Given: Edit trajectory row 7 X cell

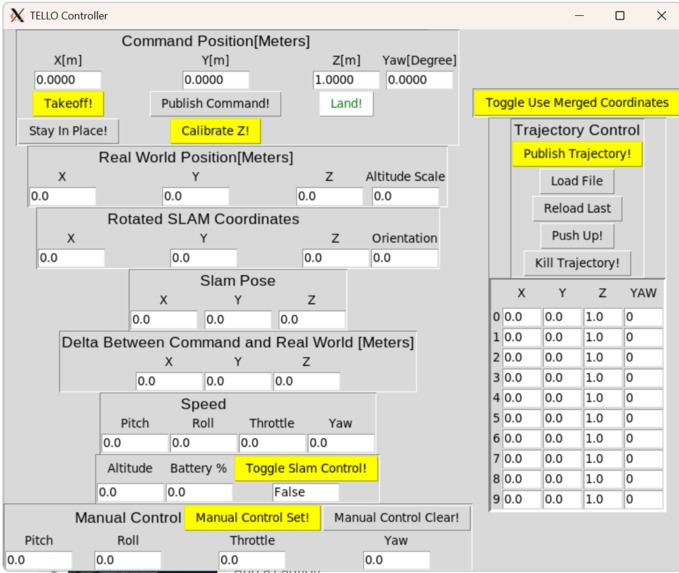Looking at the screenshot, I should (522, 459).
